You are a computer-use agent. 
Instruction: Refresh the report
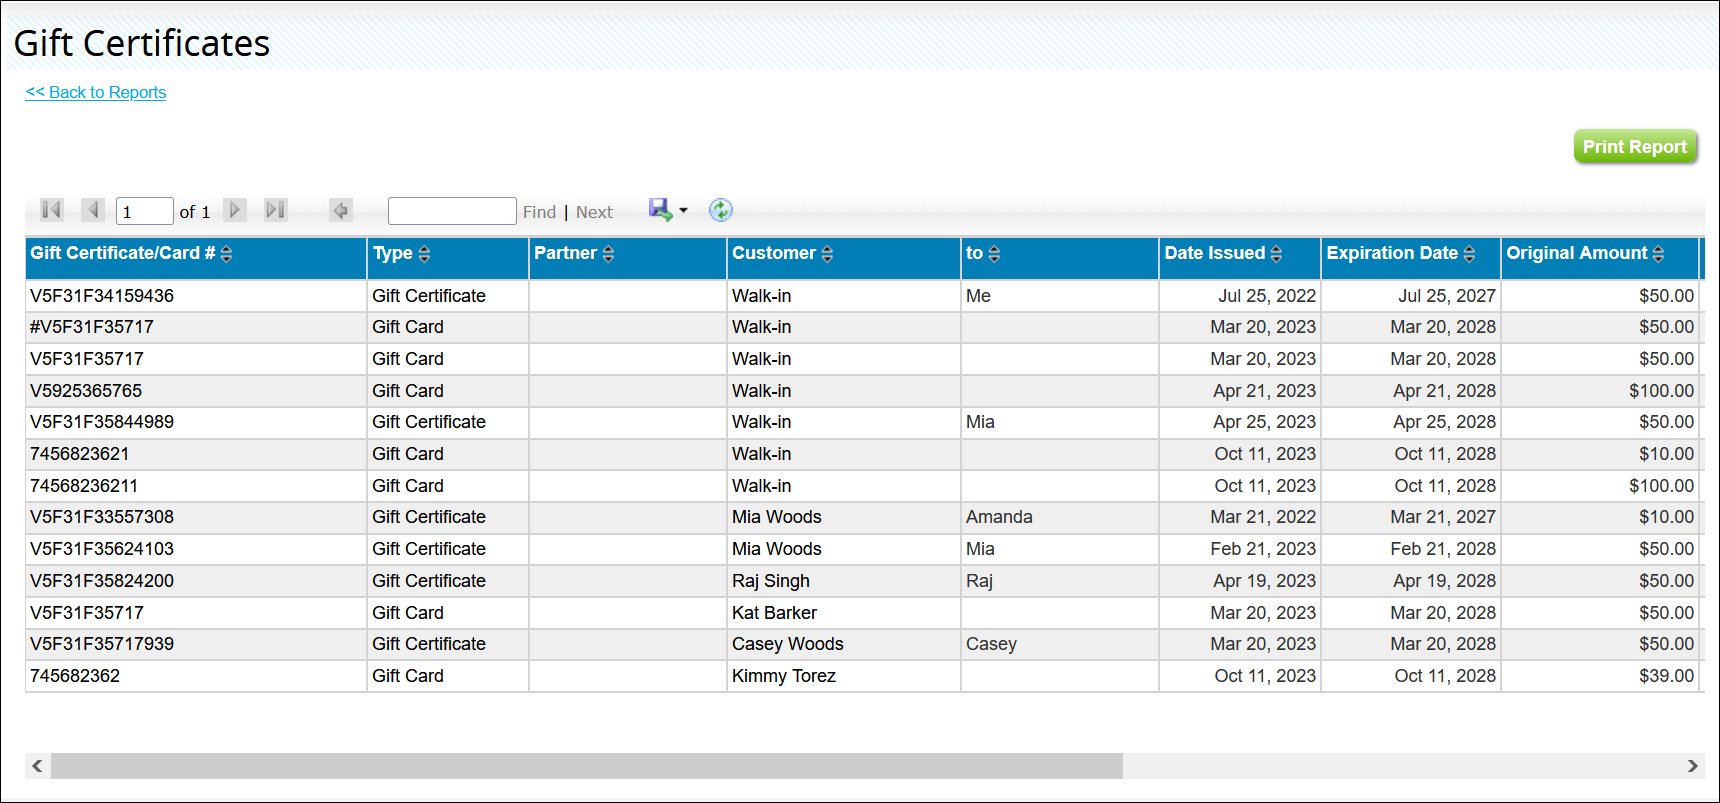(720, 210)
